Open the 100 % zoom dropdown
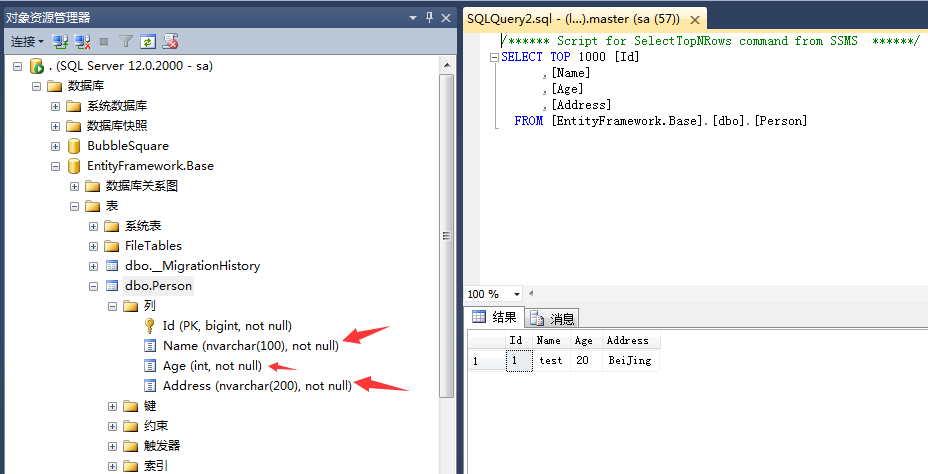This screenshot has width=928, height=474. (517, 294)
